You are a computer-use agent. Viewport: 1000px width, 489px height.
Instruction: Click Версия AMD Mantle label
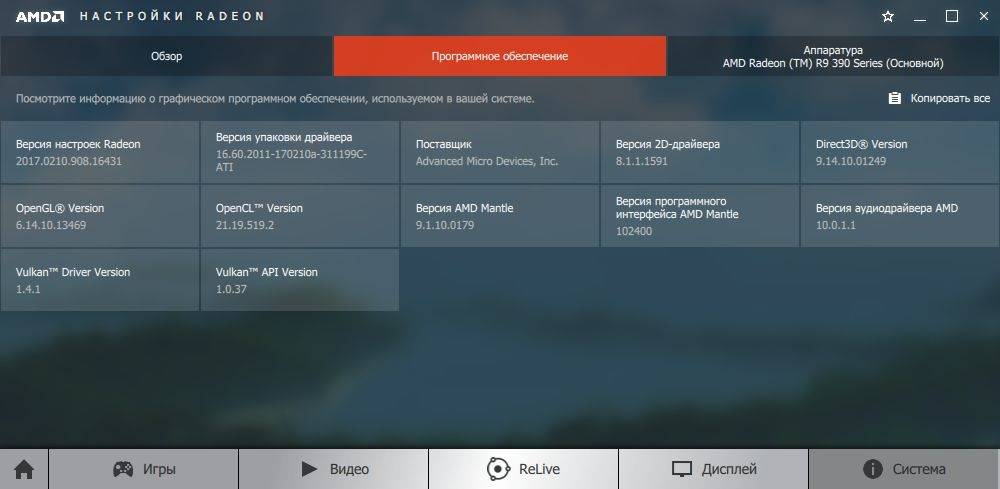pos(464,208)
